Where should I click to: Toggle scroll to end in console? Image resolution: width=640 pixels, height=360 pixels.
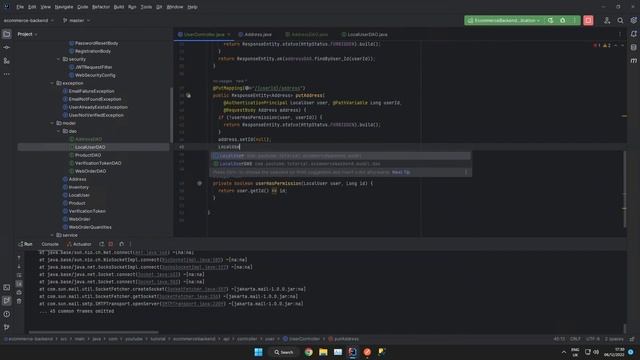19,284
